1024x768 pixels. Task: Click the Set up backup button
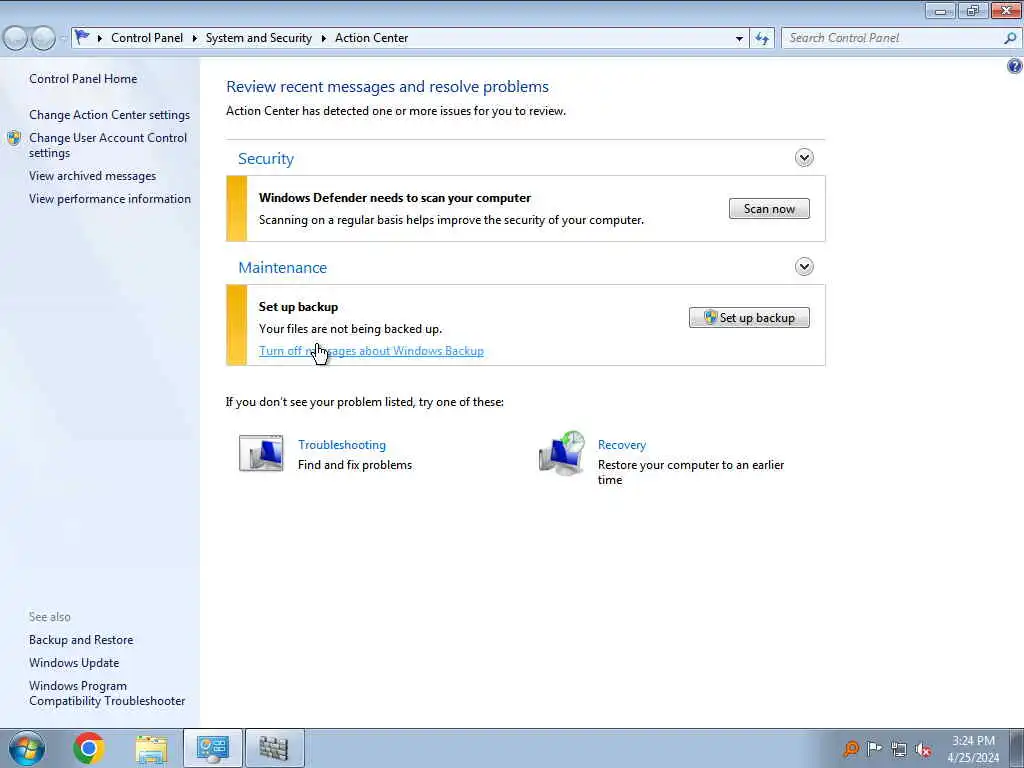pyautogui.click(x=749, y=318)
